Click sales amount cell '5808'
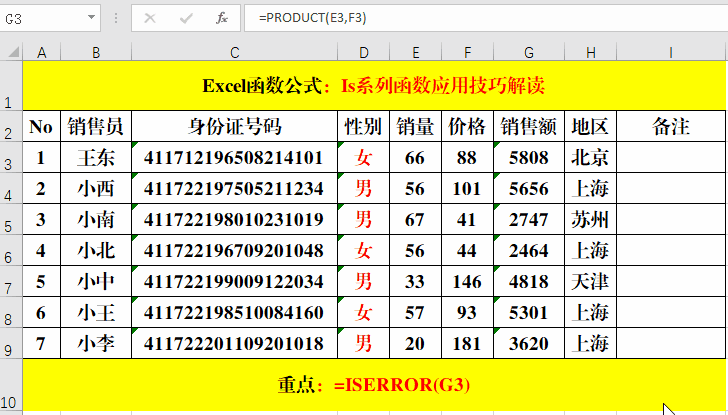Viewport: 728px width, 415px height. click(x=529, y=157)
